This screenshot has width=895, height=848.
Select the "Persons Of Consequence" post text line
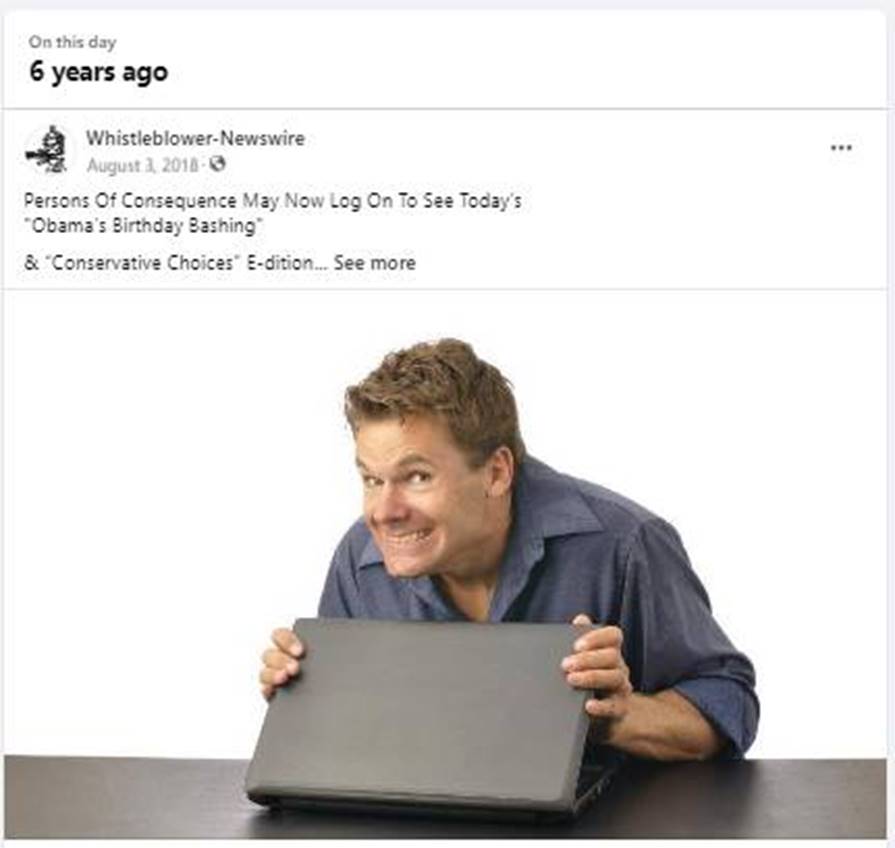(273, 201)
